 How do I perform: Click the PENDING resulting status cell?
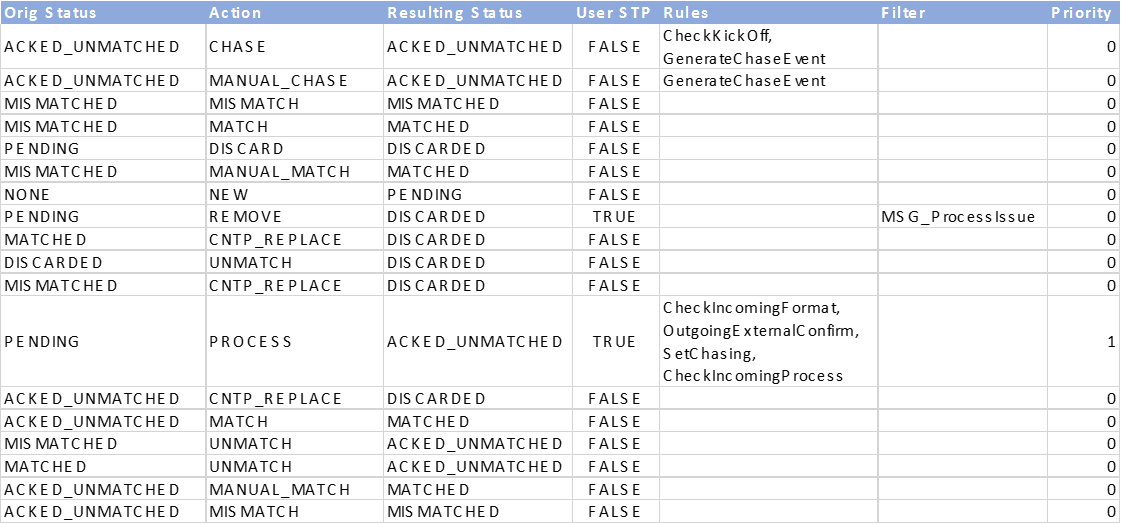click(478, 194)
